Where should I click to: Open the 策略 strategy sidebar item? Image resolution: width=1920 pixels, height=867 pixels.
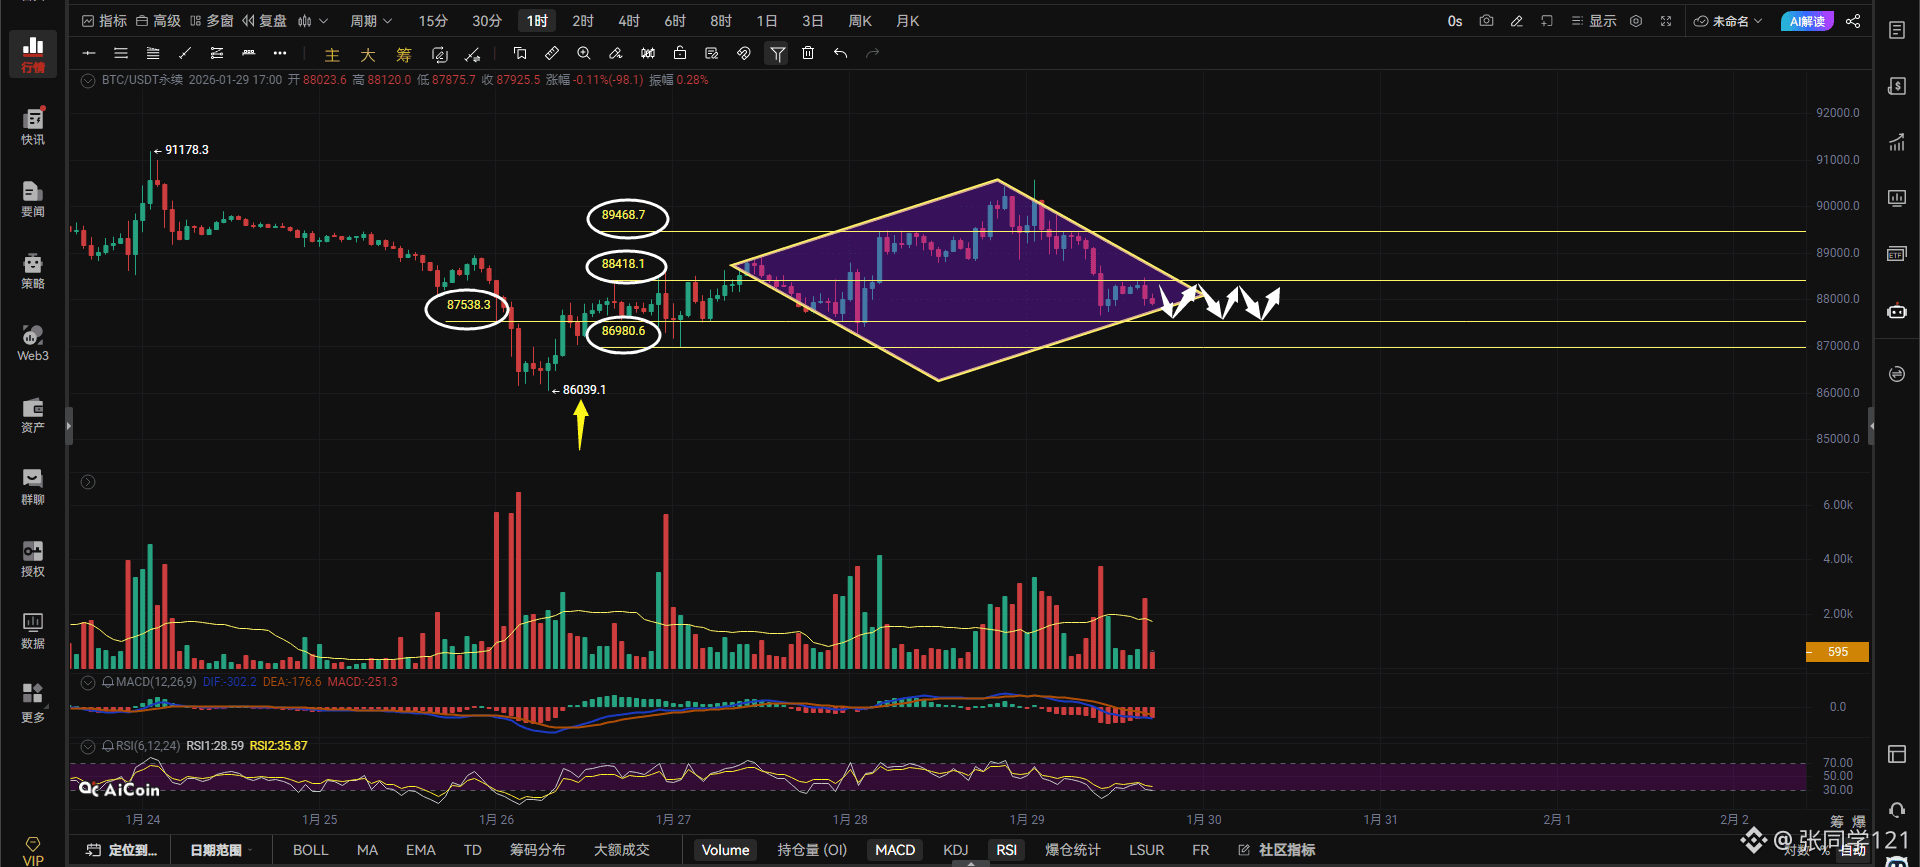coord(33,270)
